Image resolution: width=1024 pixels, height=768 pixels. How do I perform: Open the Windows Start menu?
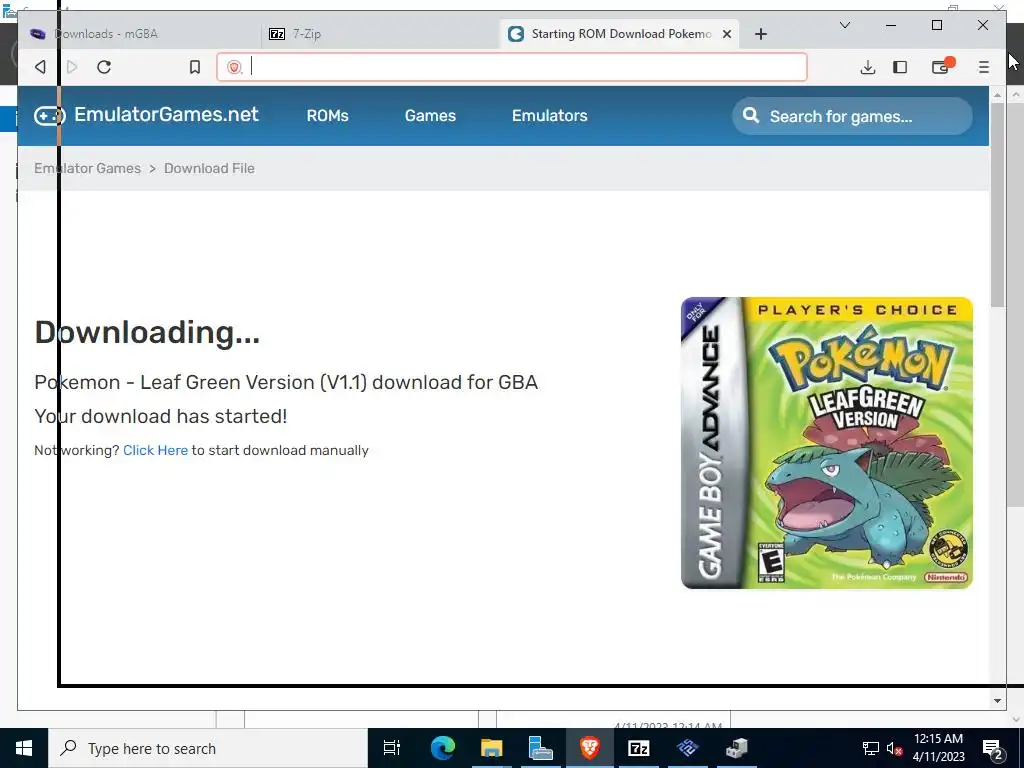pos(24,748)
